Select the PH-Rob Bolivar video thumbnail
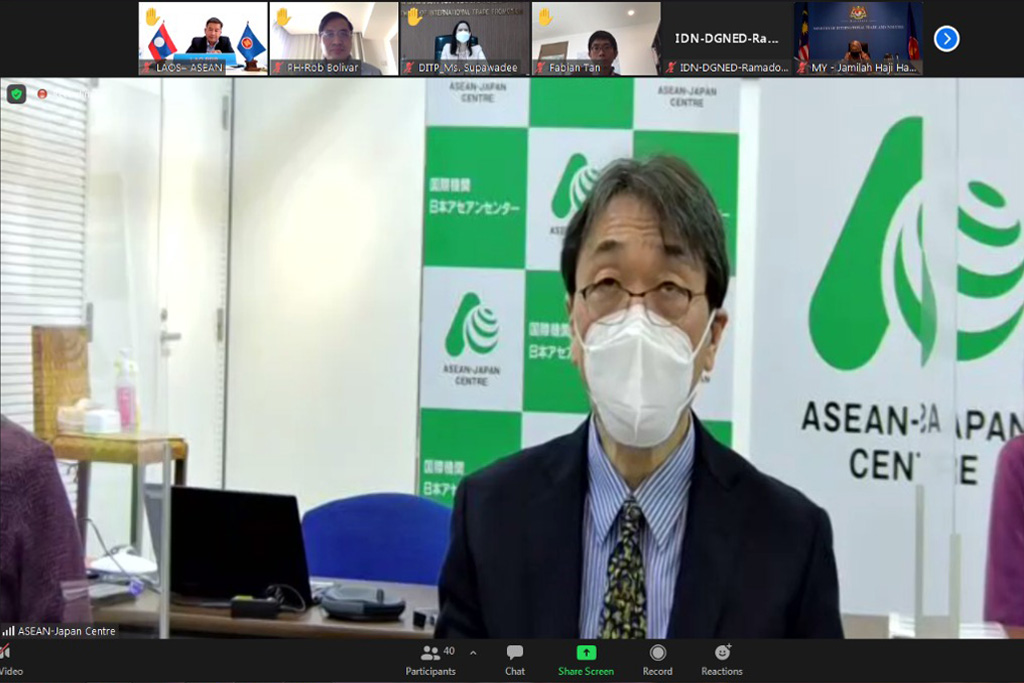Image resolution: width=1024 pixels, height=683 pixels. [x=334, y=39]
